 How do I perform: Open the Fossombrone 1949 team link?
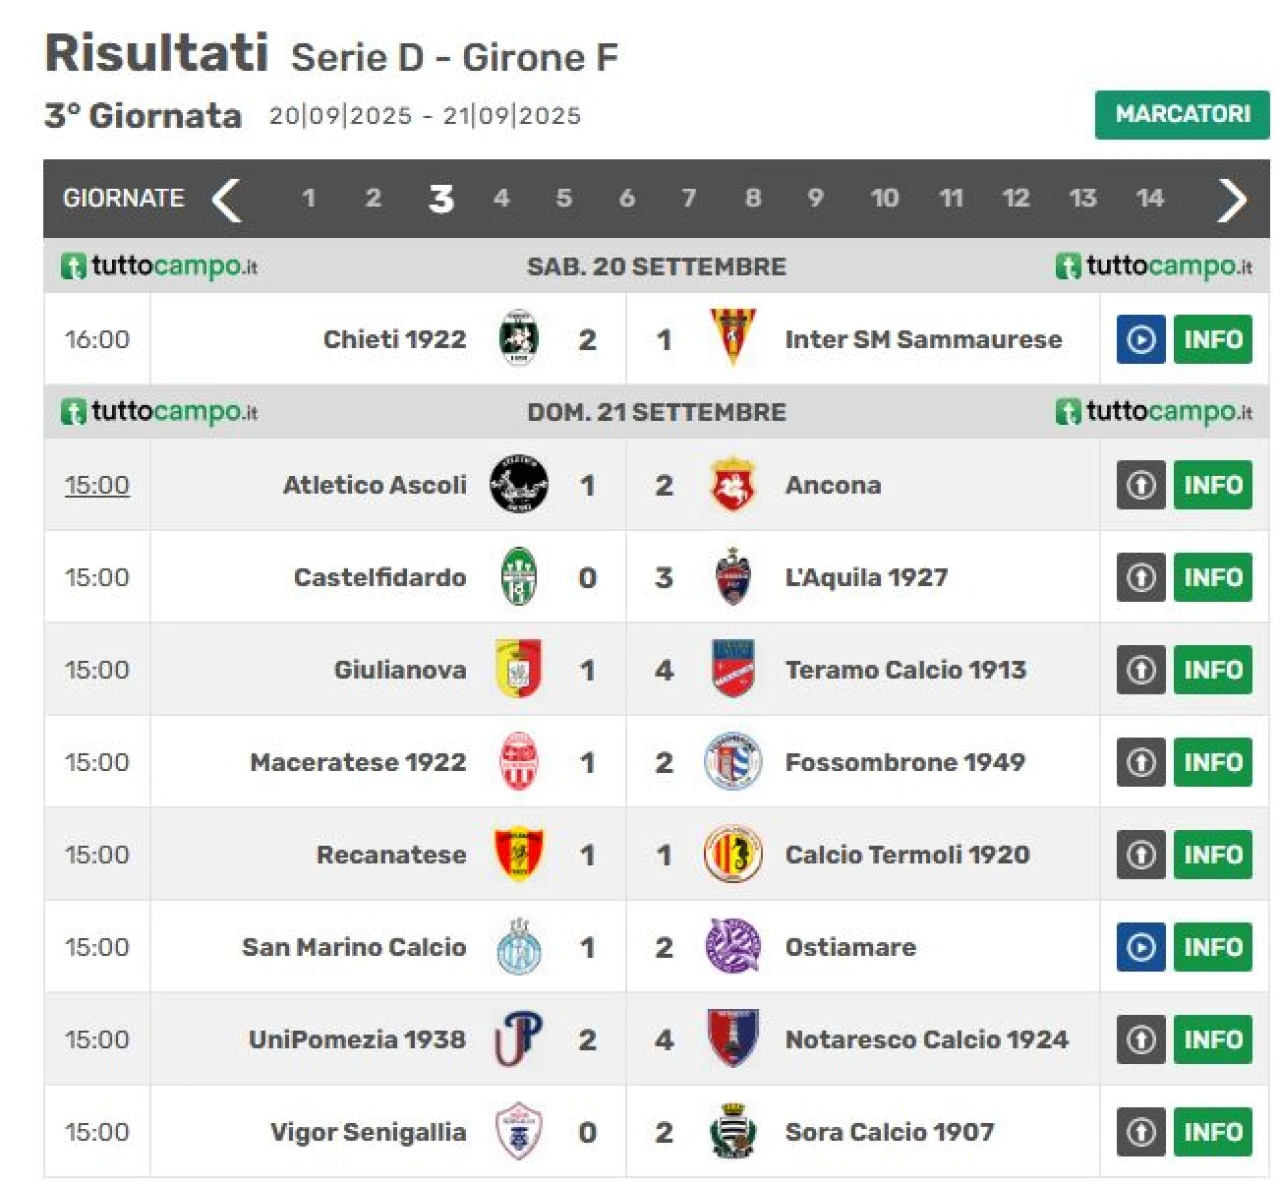click(904, 762)
